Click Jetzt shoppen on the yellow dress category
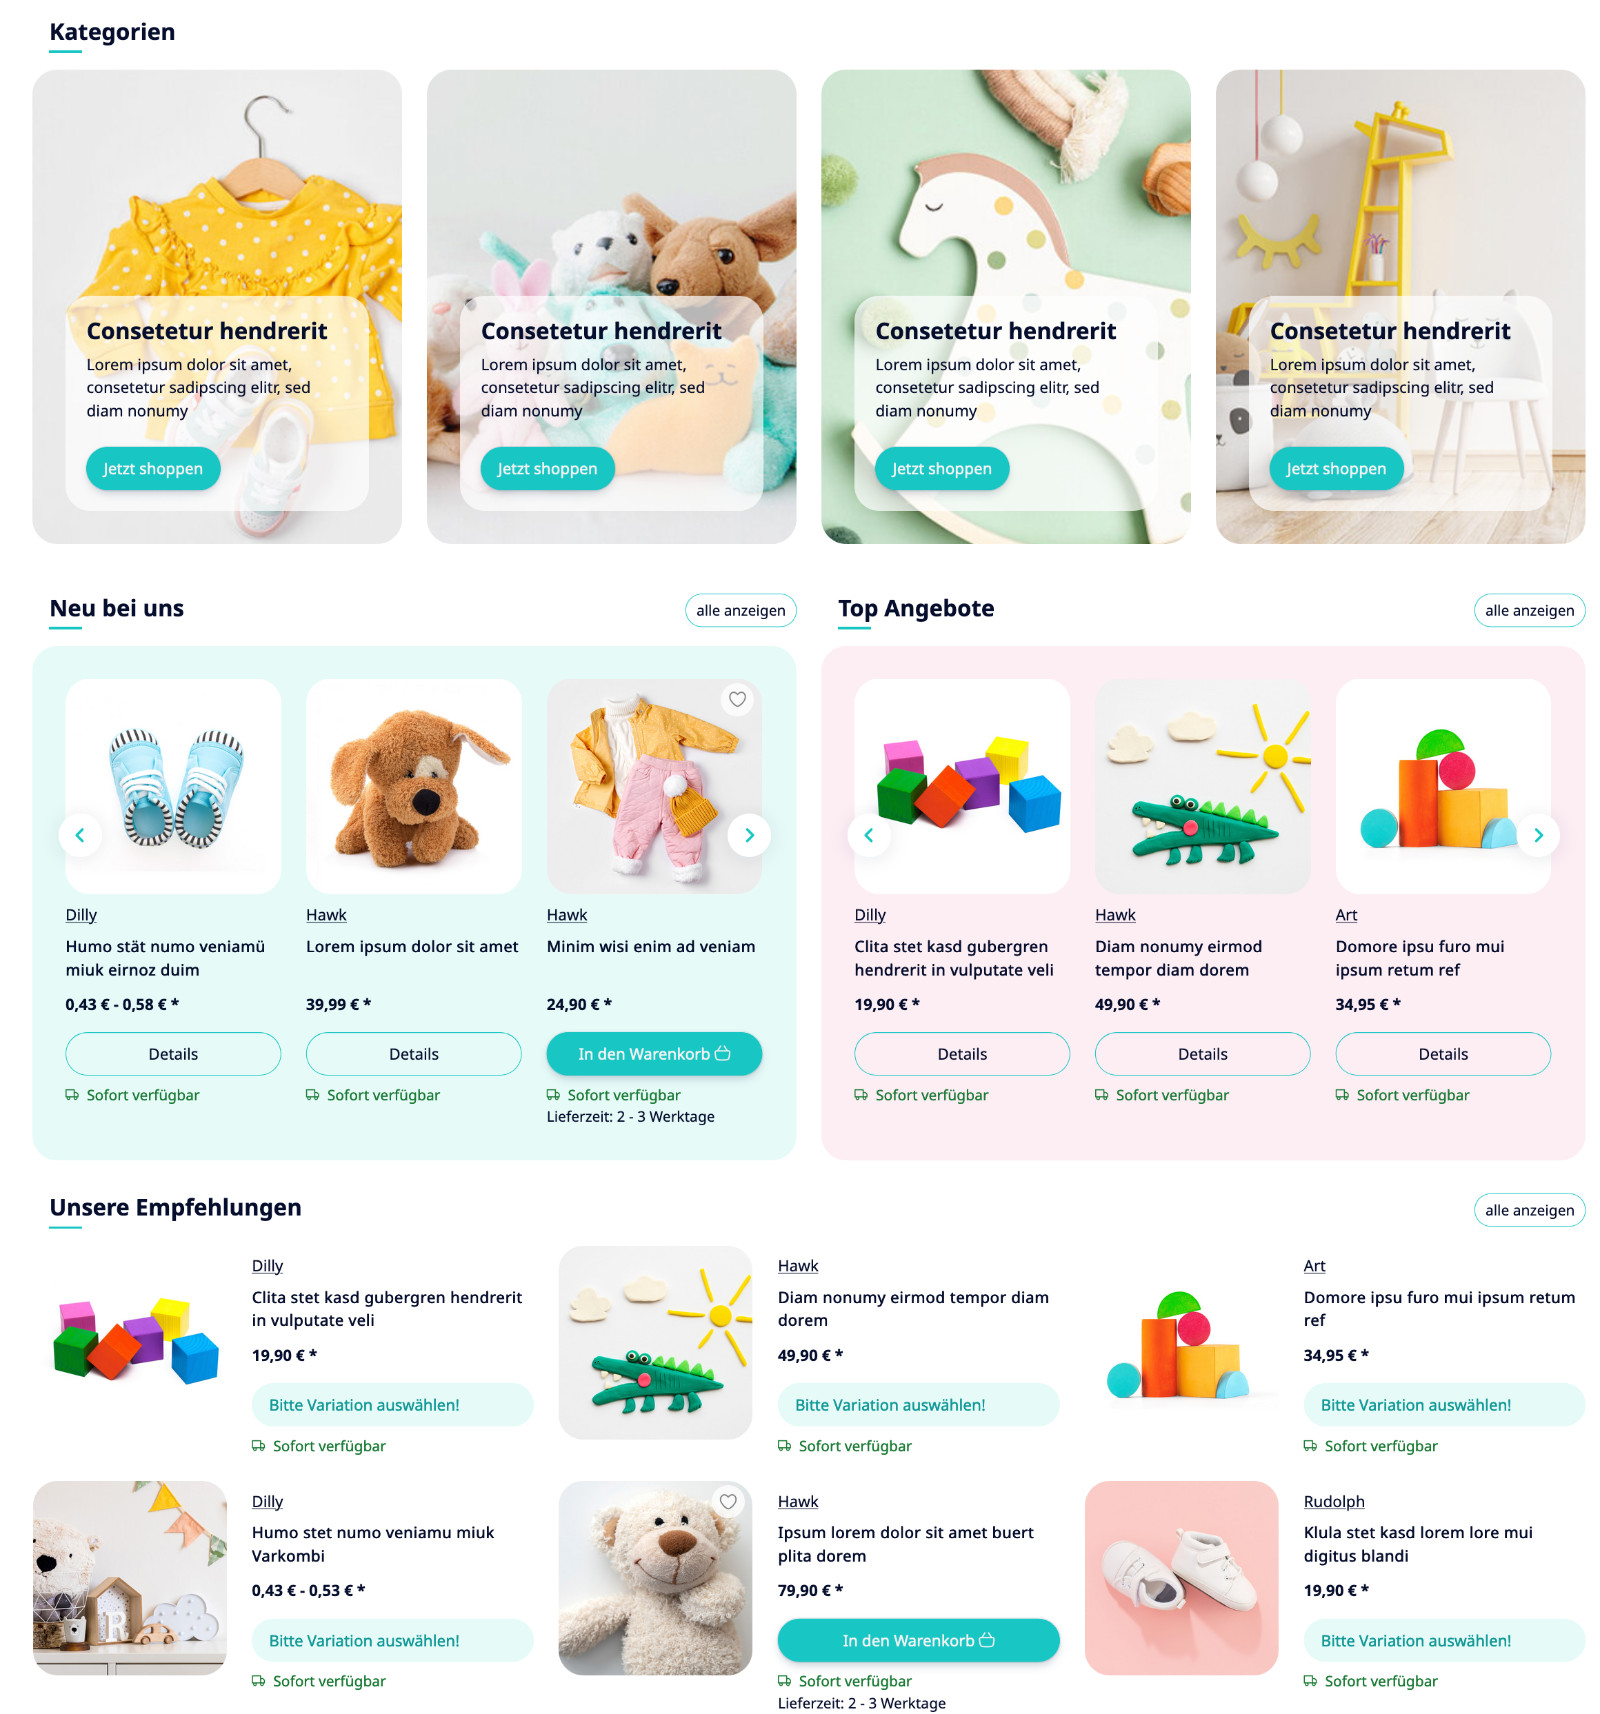This screenshot has width=1600, height=1714. click(153, 469)
